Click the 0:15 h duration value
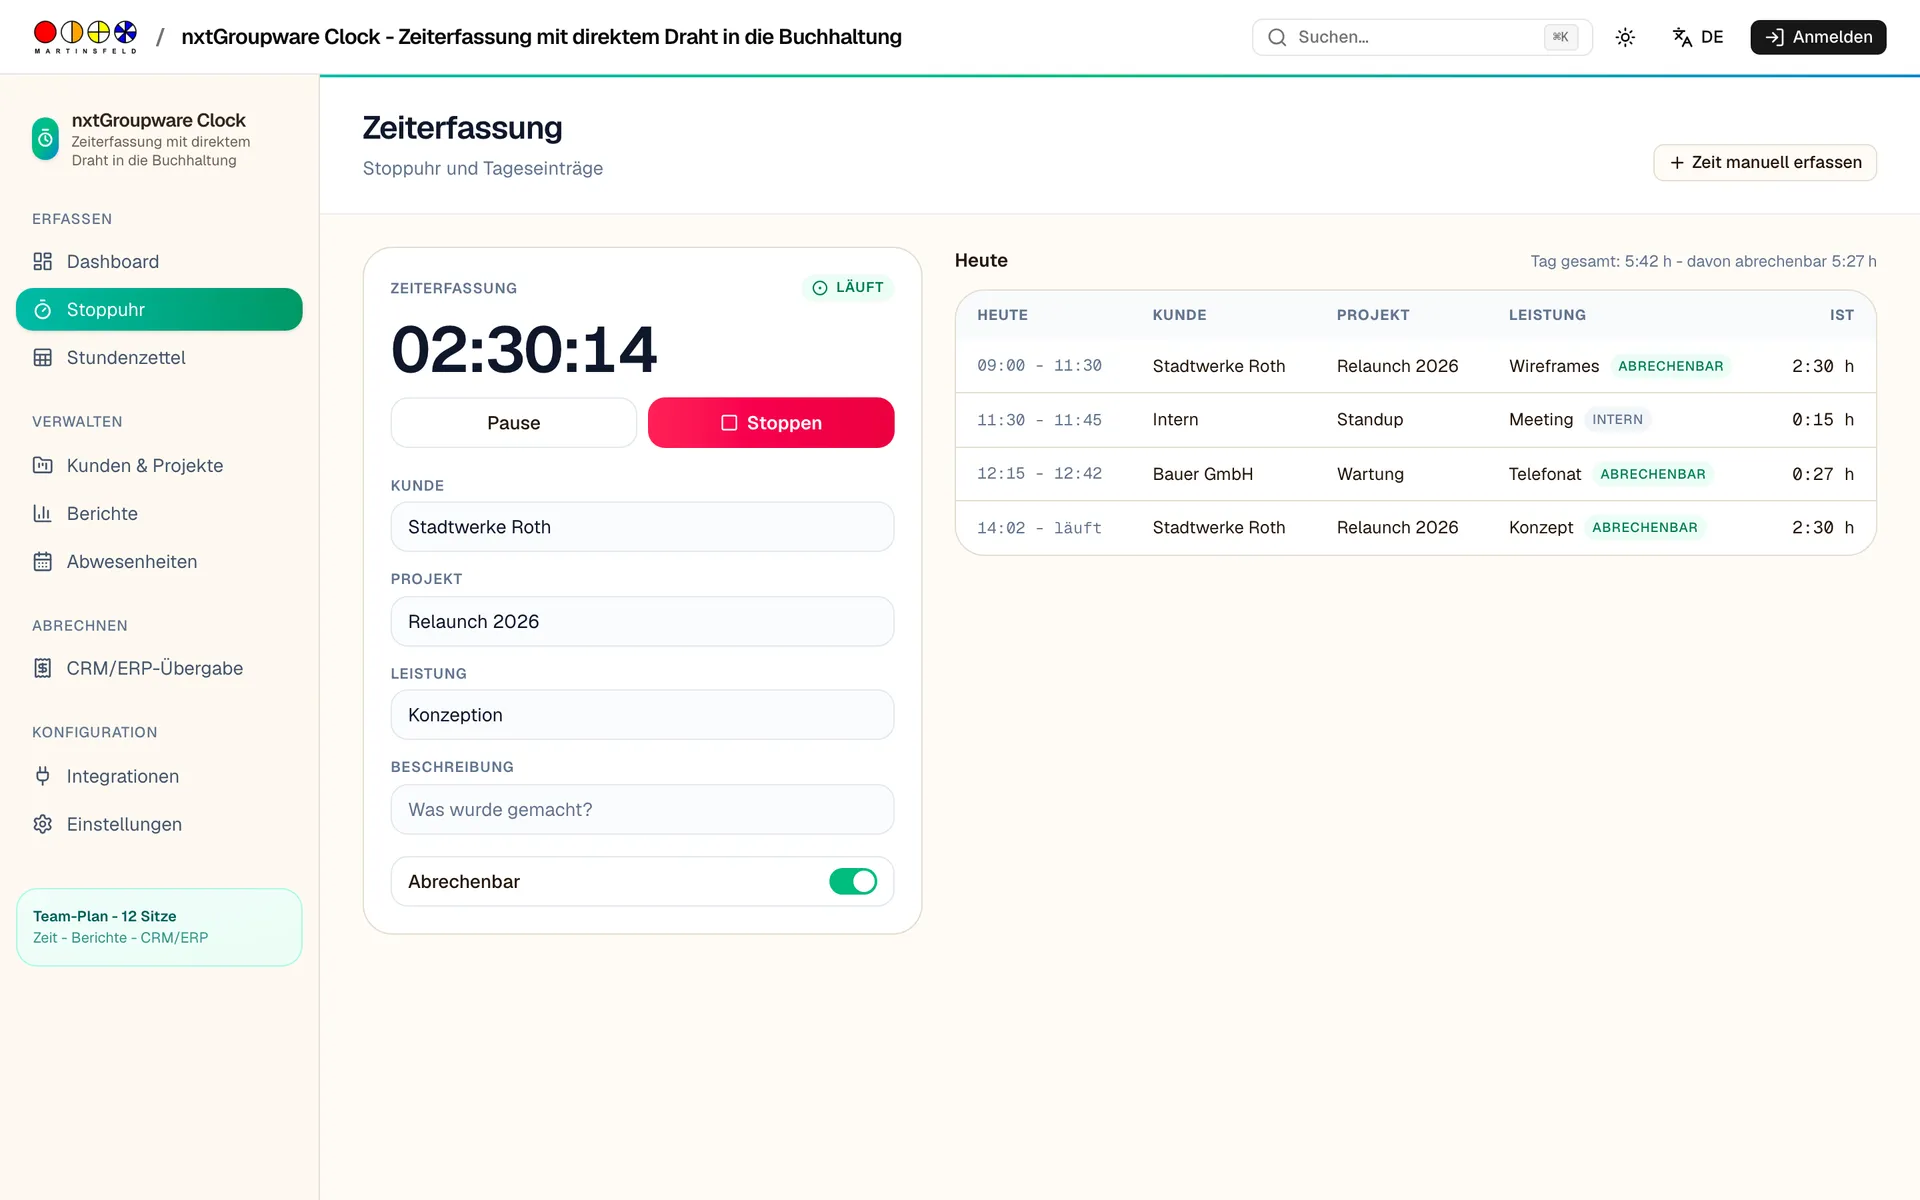This screenshot has height=1200, width=1920. [1822, 420]
